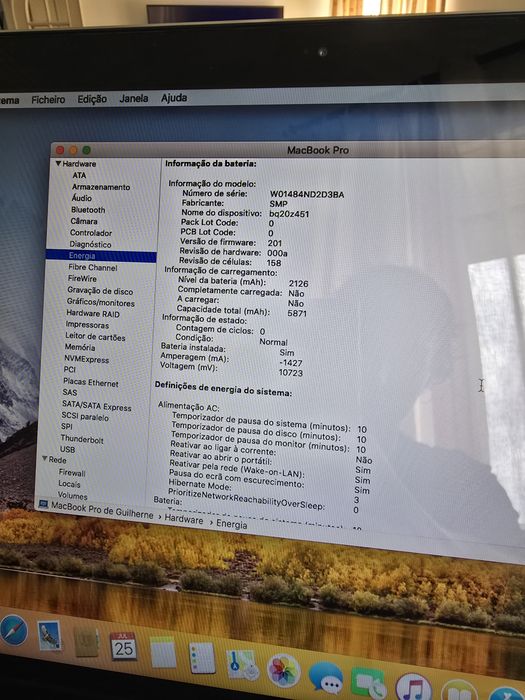525x700 pixels.
Task: Open Safari from the dock
Action: [x=13, y=630]
